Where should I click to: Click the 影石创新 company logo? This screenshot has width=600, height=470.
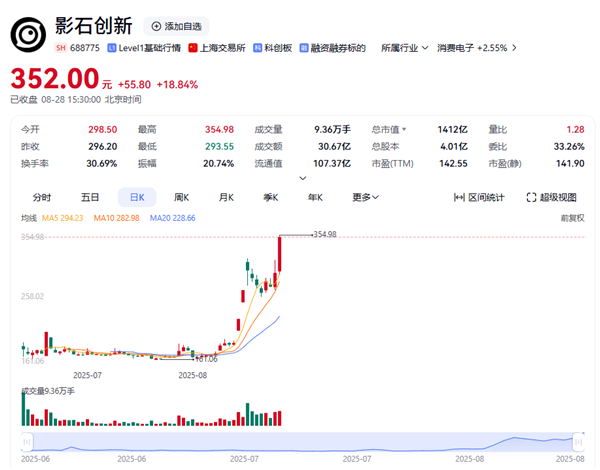click(28, 35)
